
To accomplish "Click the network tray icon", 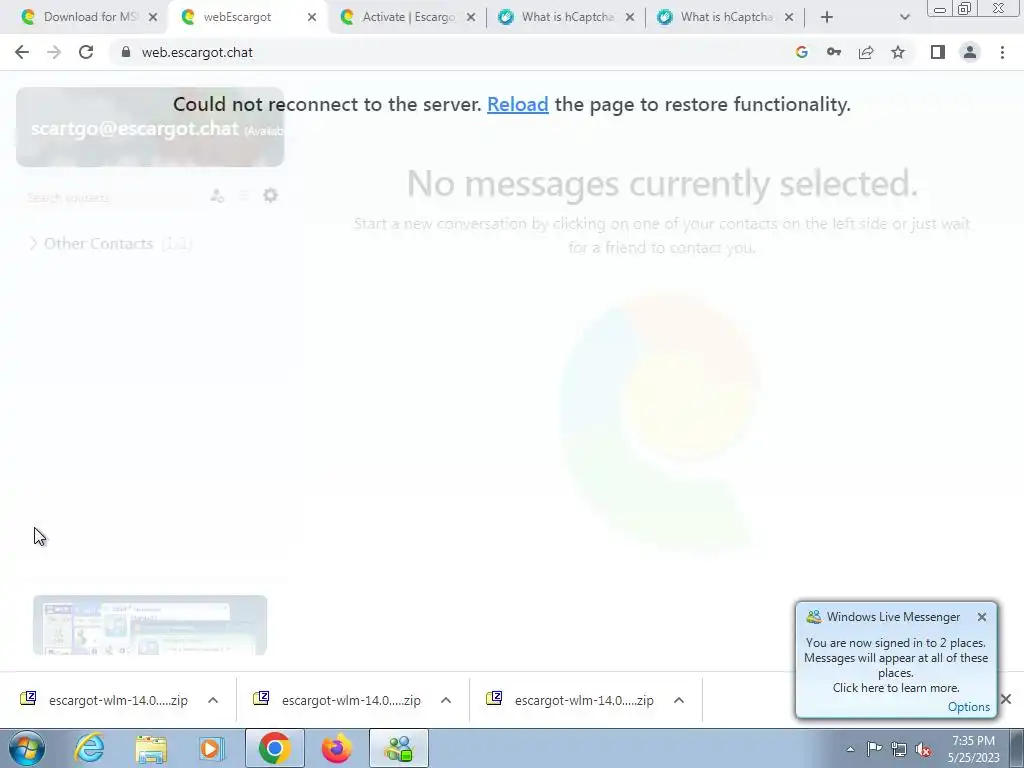I will [x=899, y=749].
